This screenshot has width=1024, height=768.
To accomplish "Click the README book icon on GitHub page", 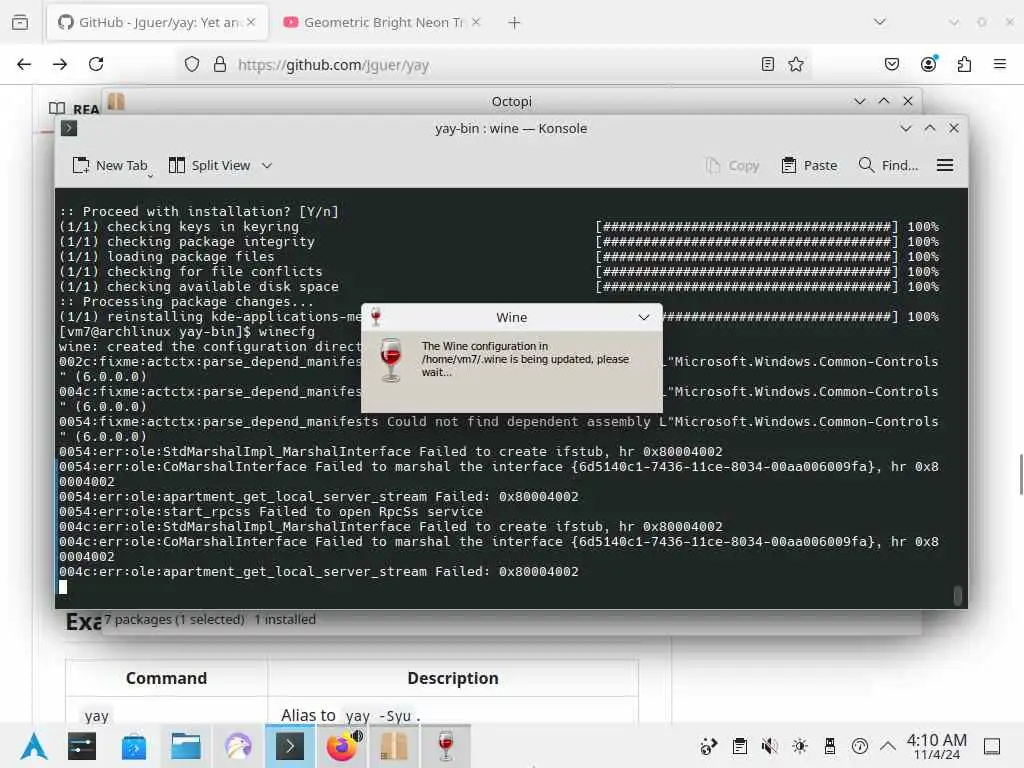I will [x=57, y=108].
